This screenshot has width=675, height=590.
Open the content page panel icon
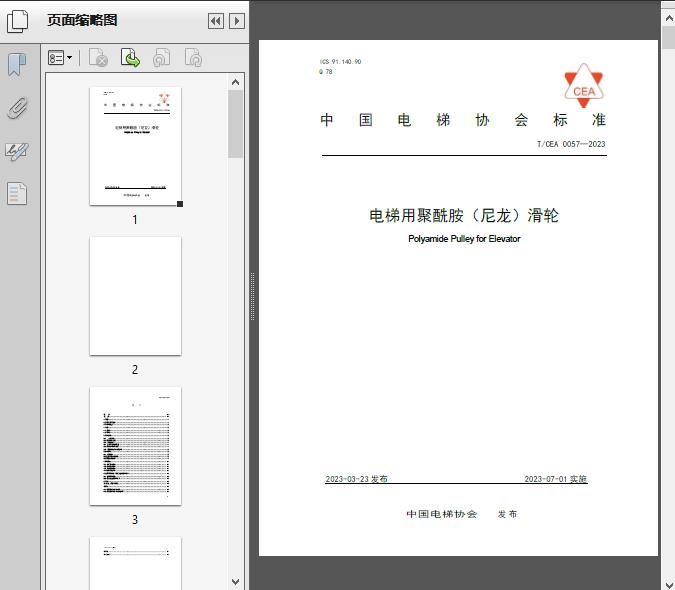click(17, 194)
